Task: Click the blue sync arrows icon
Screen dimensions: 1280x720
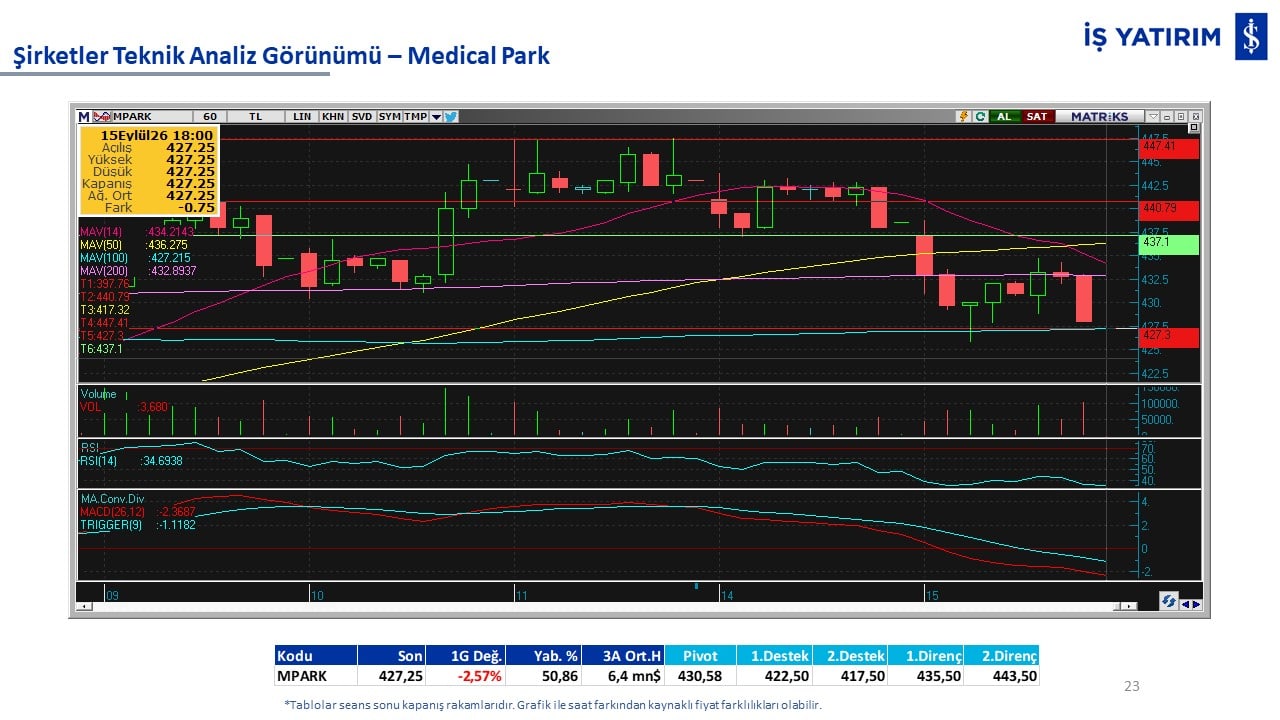Action: (1168, 601)
